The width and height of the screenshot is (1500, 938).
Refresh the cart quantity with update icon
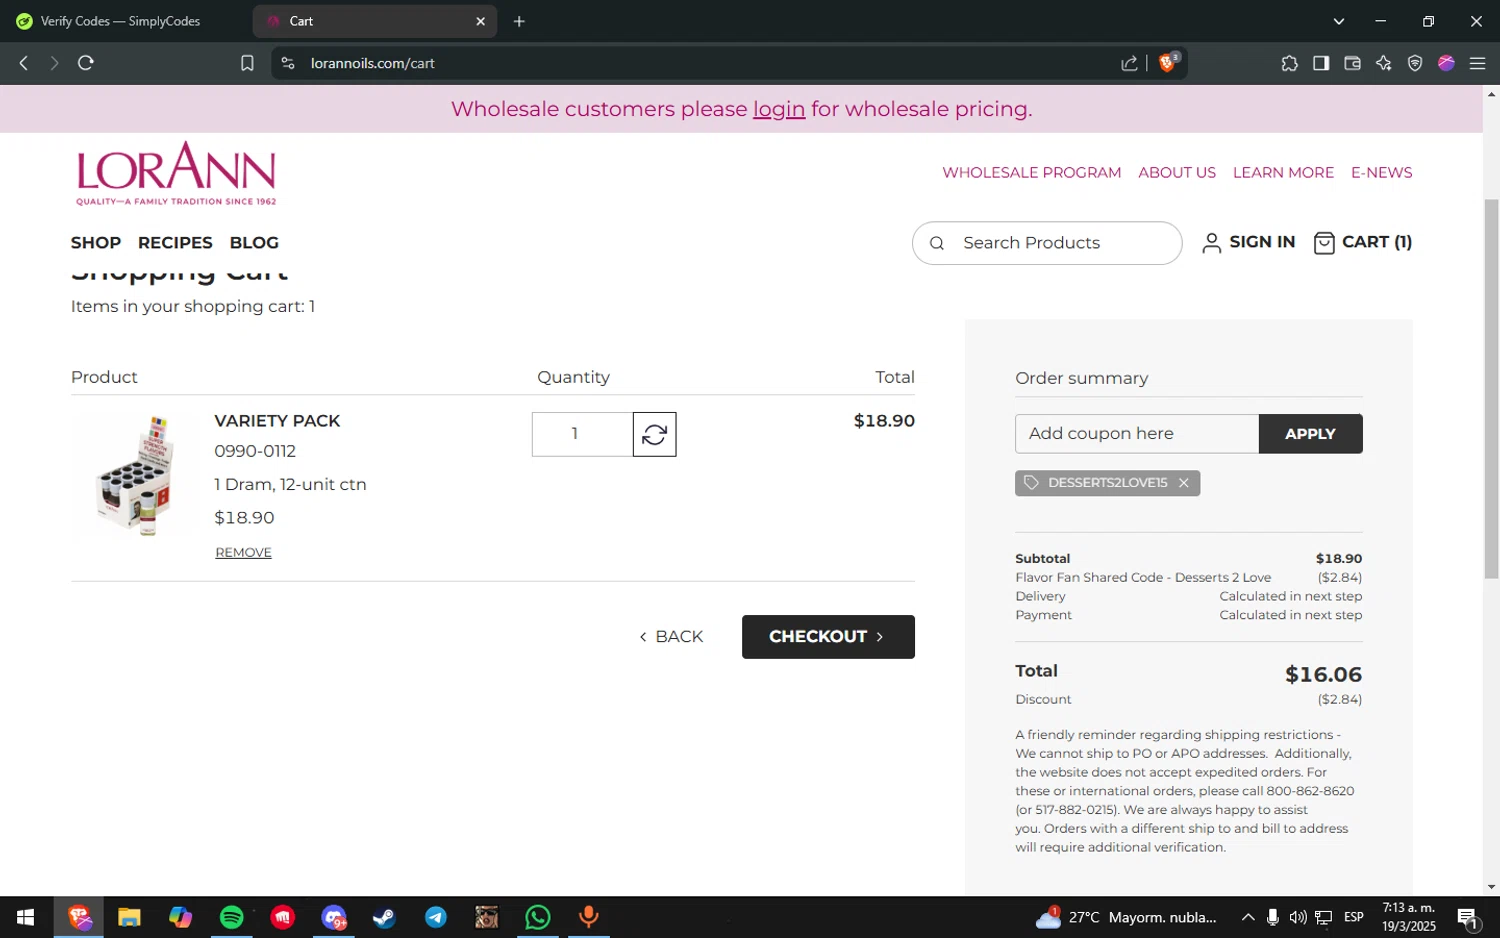point(654,434)
